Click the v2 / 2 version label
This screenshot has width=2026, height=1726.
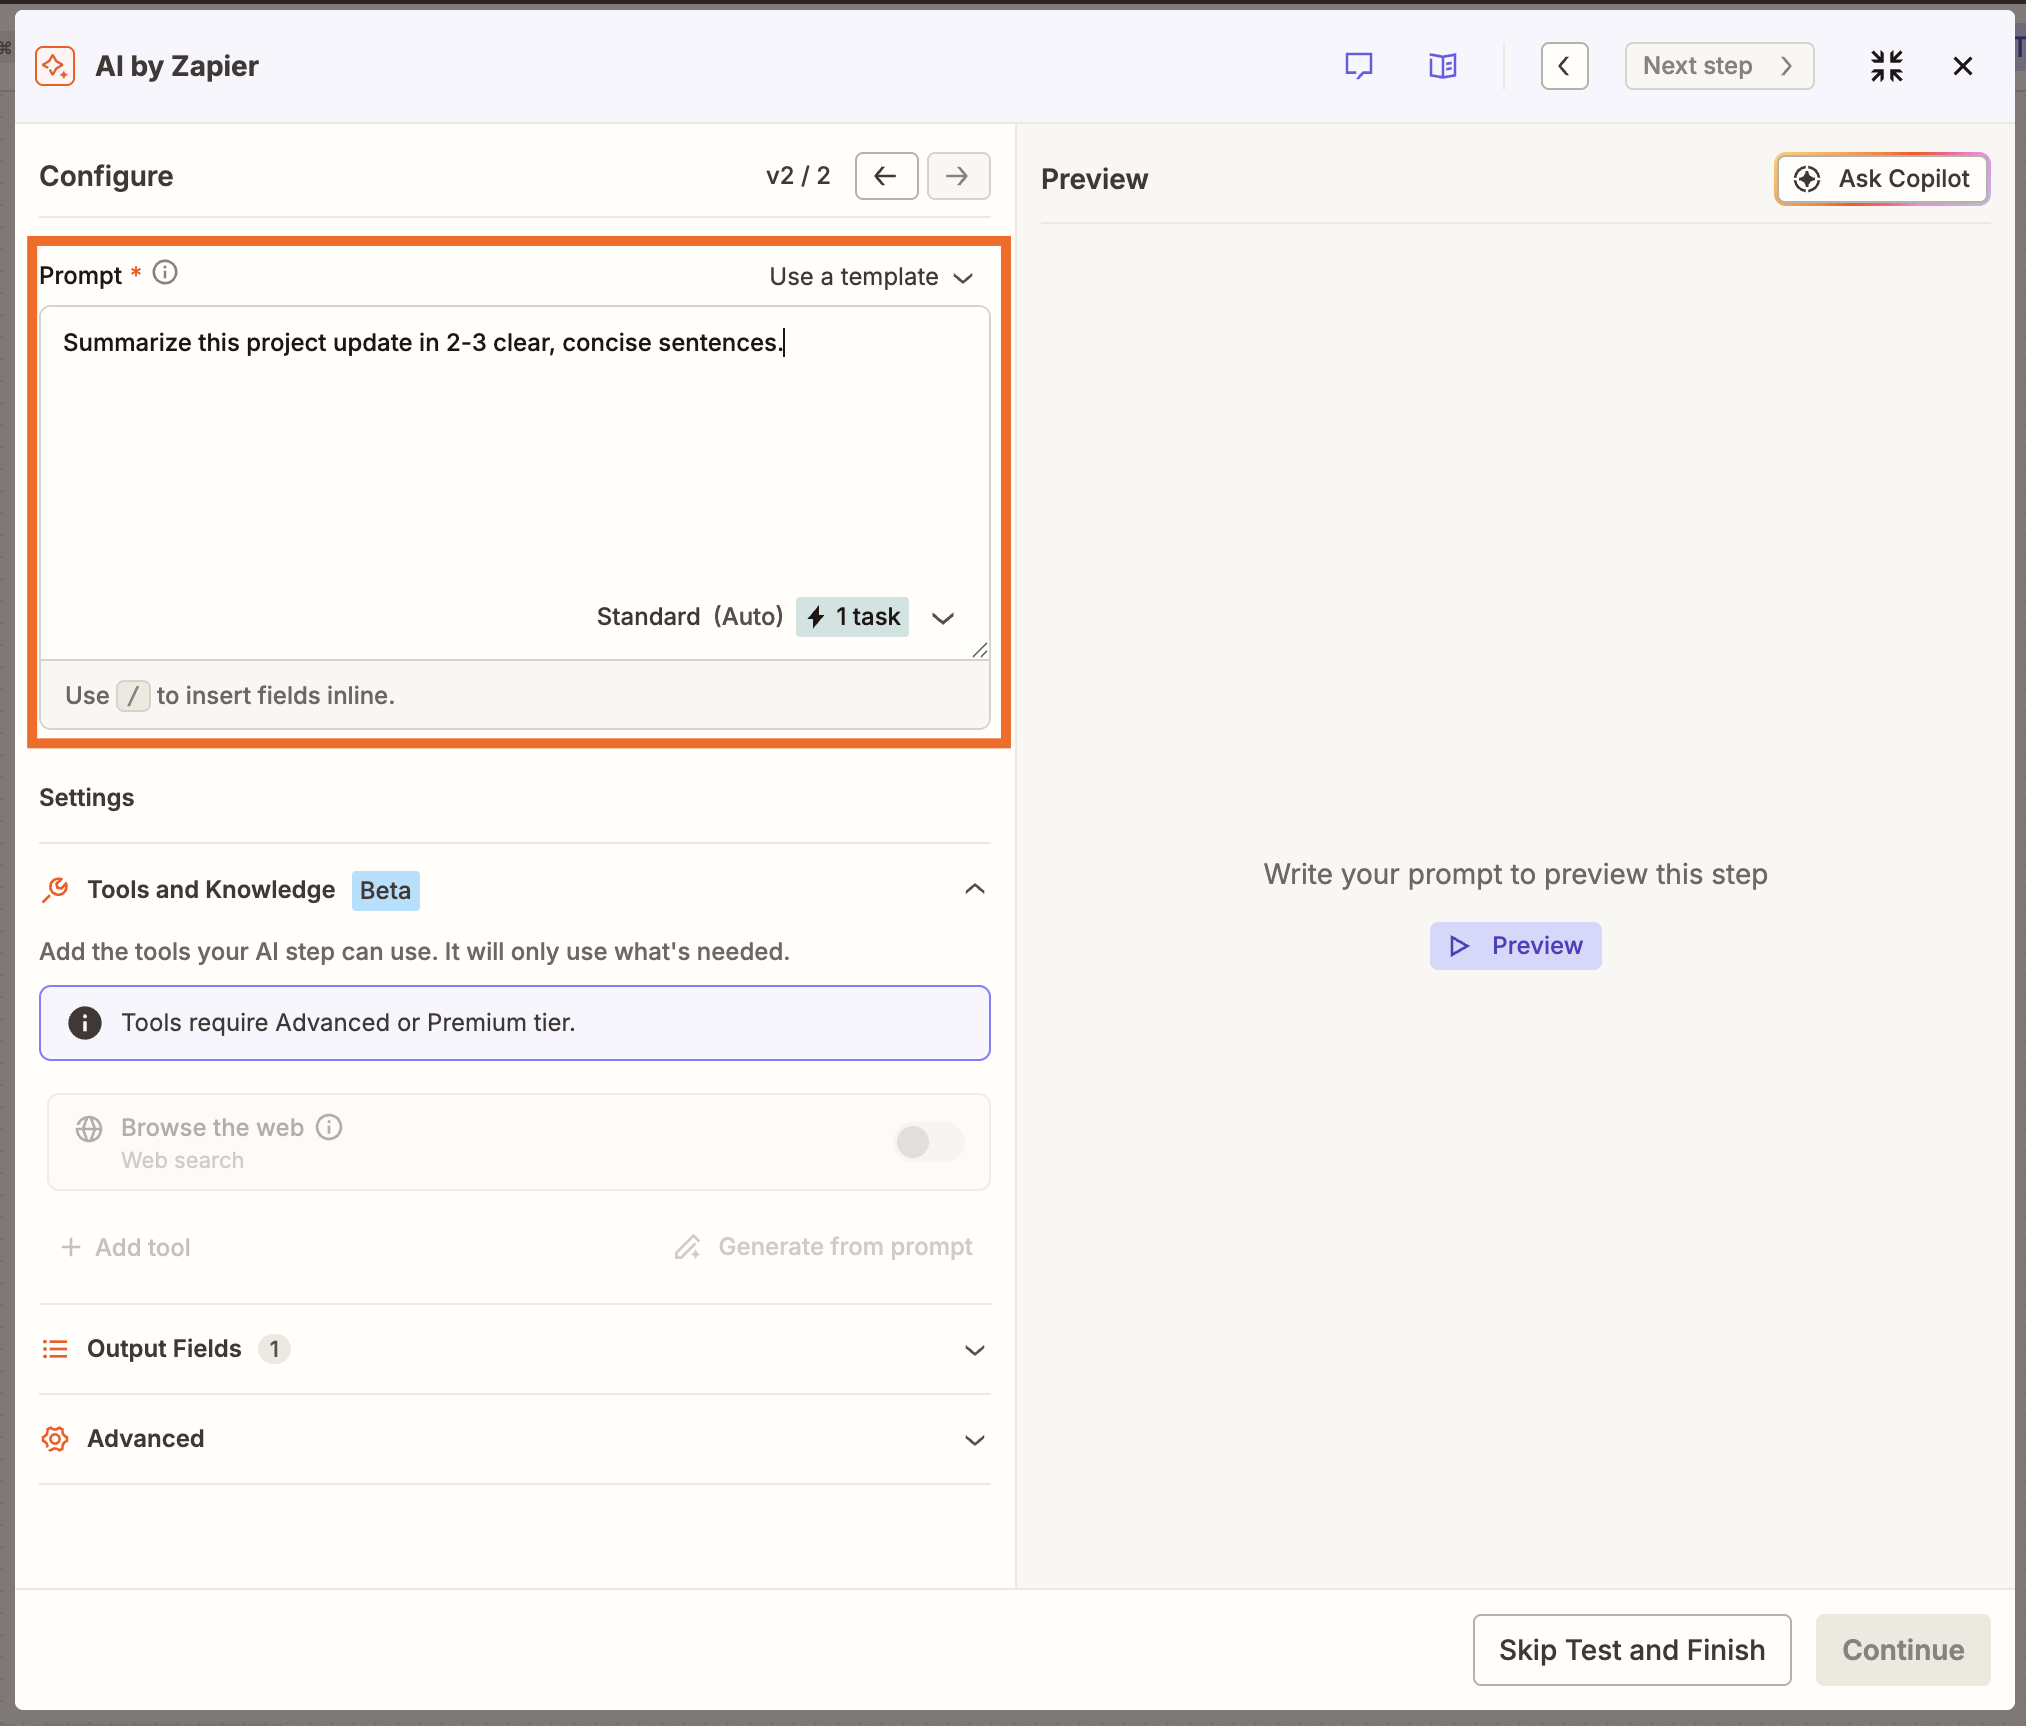798,176
